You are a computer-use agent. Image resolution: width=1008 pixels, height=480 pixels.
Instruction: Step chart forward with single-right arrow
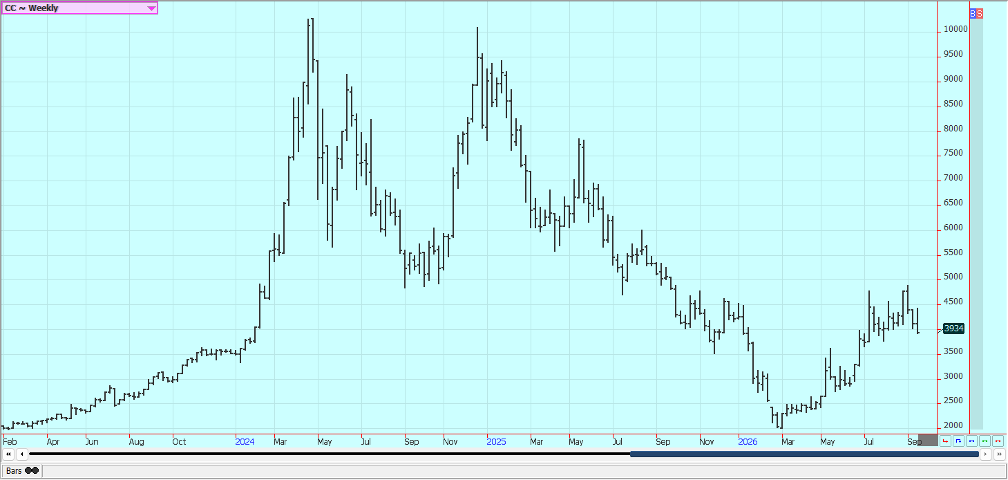(x=986, y=454)
